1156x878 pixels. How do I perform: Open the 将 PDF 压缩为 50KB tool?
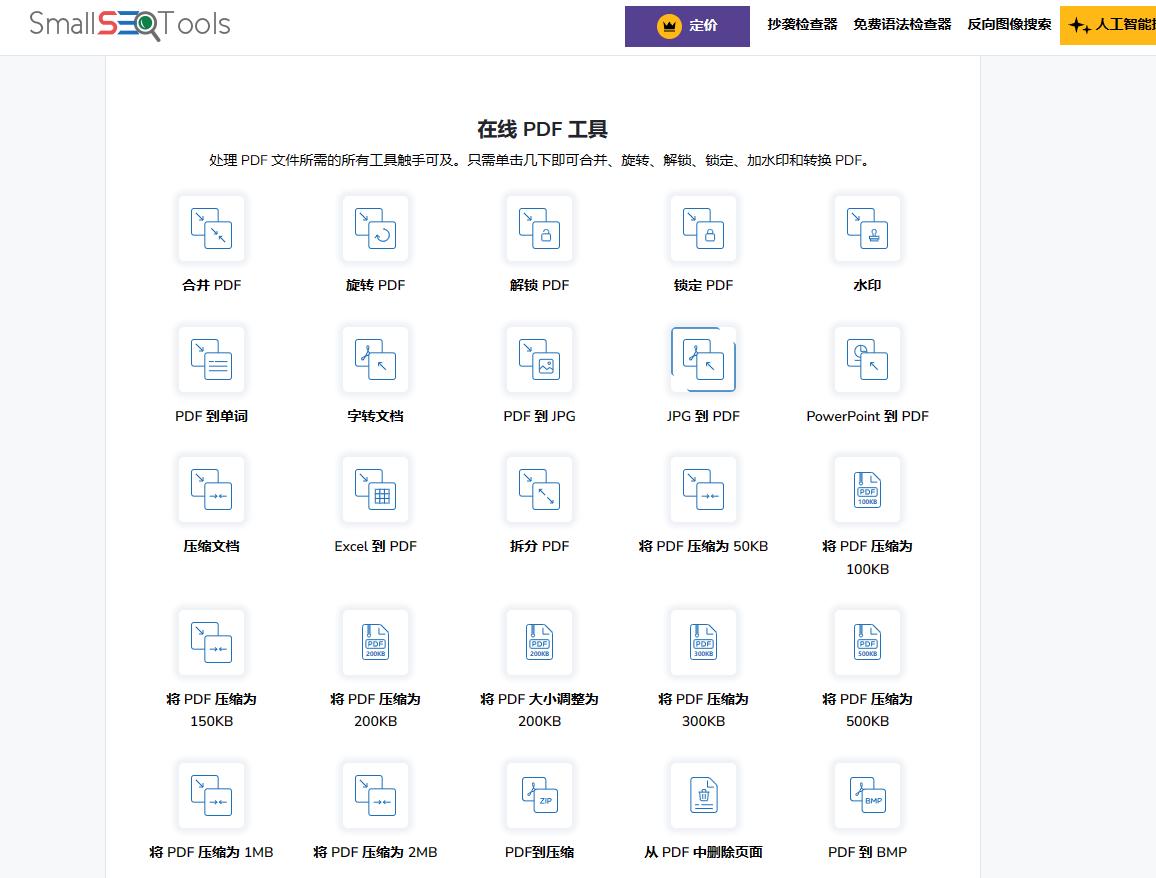click(x=703, y=489)
